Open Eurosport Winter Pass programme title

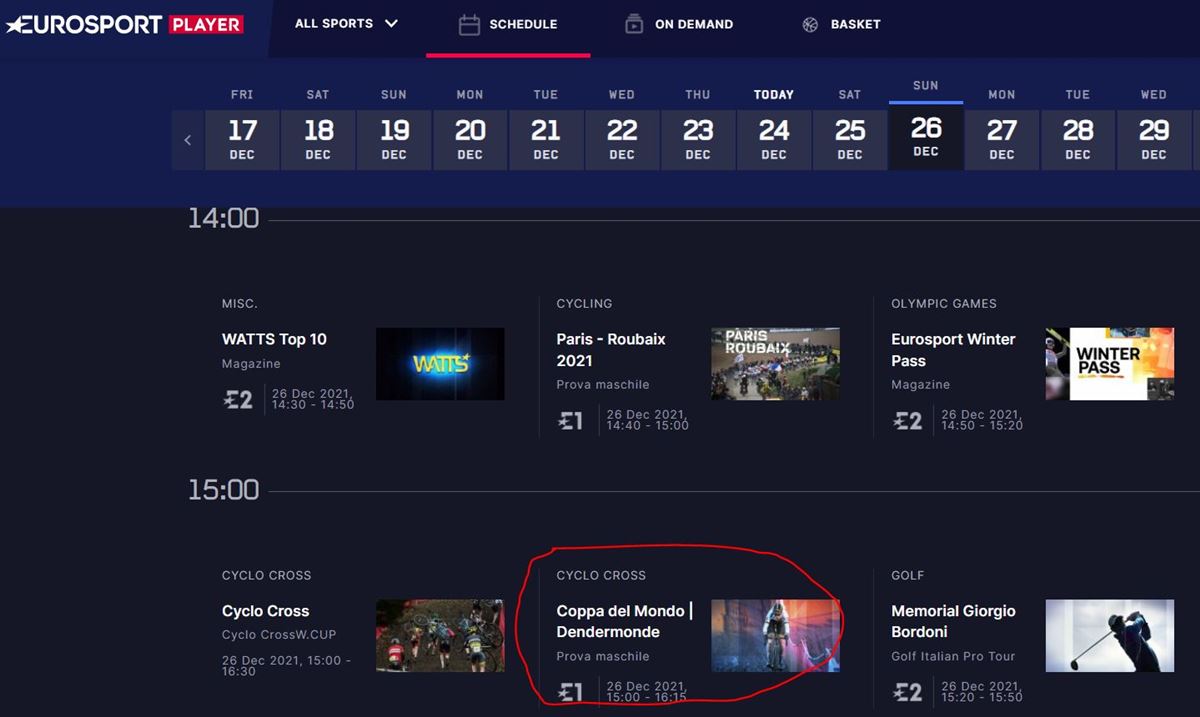953,350
